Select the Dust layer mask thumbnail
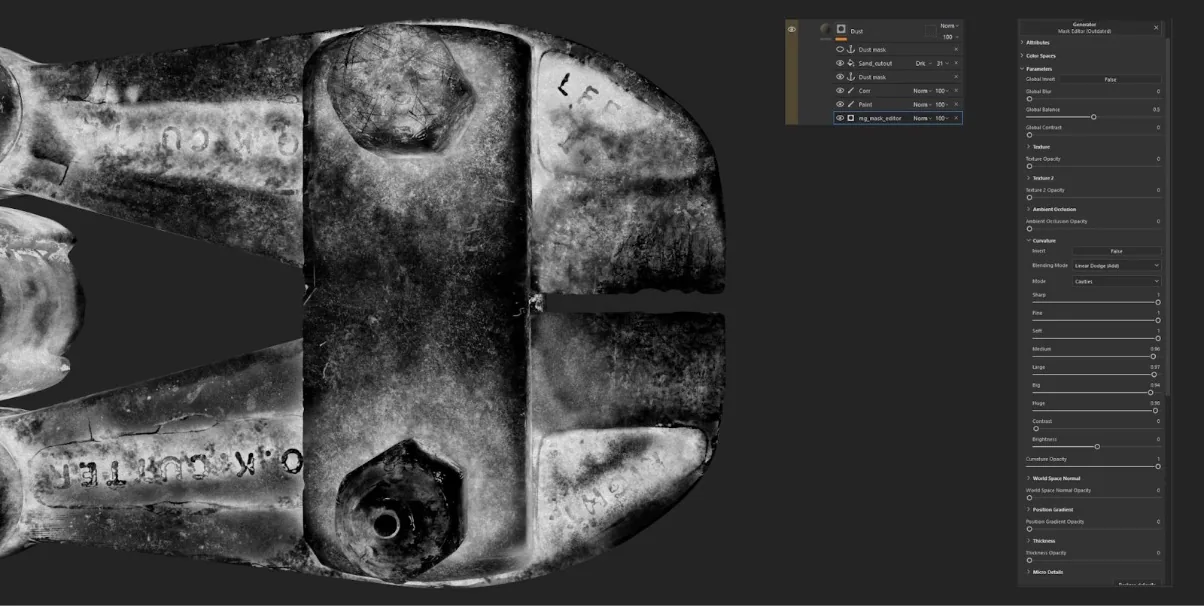Screen dimensions: 1204x606 841,29
